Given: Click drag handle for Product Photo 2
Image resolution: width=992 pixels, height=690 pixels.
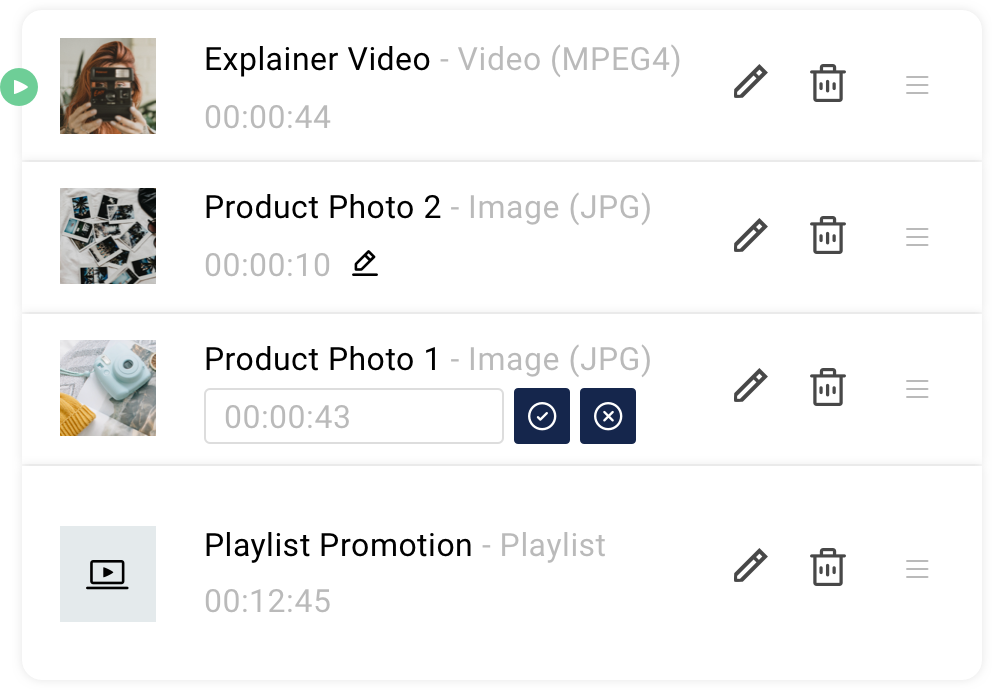Looking at the screenshot, I should (x=917, y=238).
